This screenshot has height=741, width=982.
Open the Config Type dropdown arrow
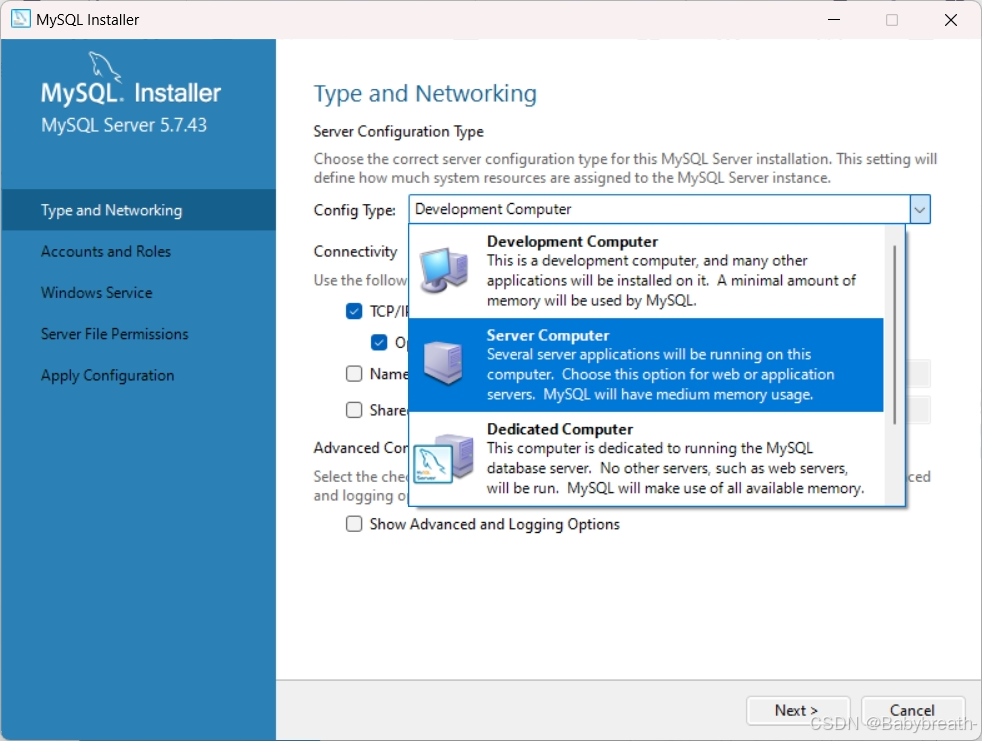[919, 209]
